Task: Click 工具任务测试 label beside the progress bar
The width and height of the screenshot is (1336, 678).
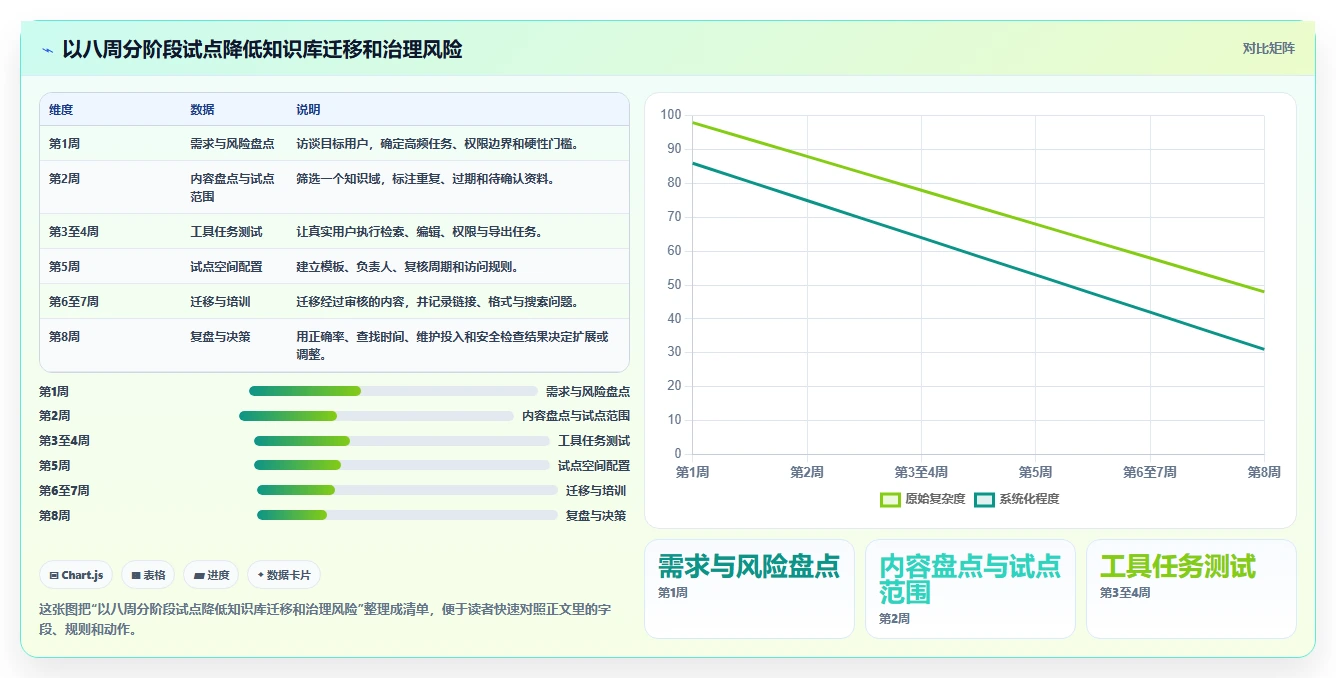Action: (594, 441)
